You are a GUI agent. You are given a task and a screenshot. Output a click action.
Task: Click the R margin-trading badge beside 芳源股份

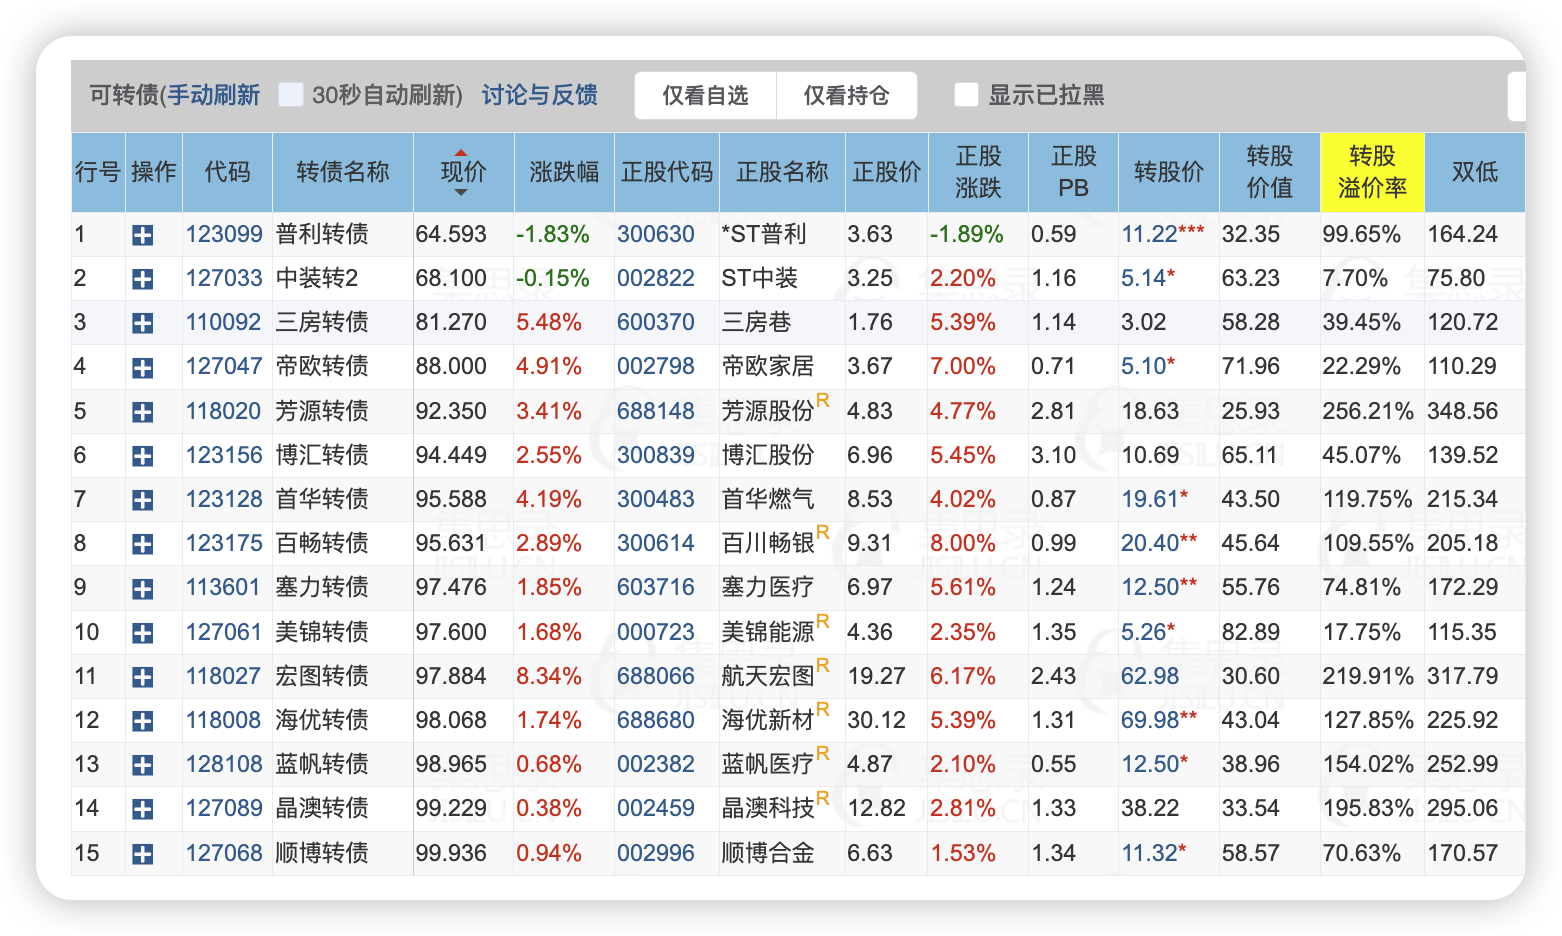click(x=823, y=401)
